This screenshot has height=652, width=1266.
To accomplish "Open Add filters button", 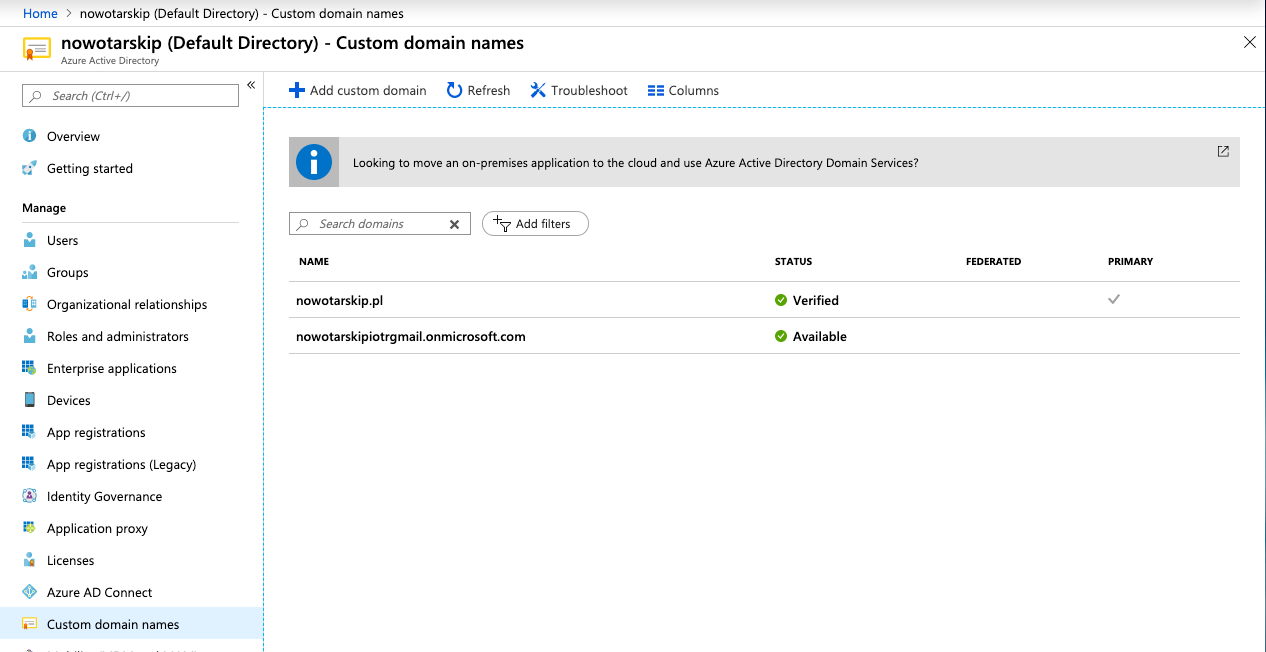I will point(535,224).
